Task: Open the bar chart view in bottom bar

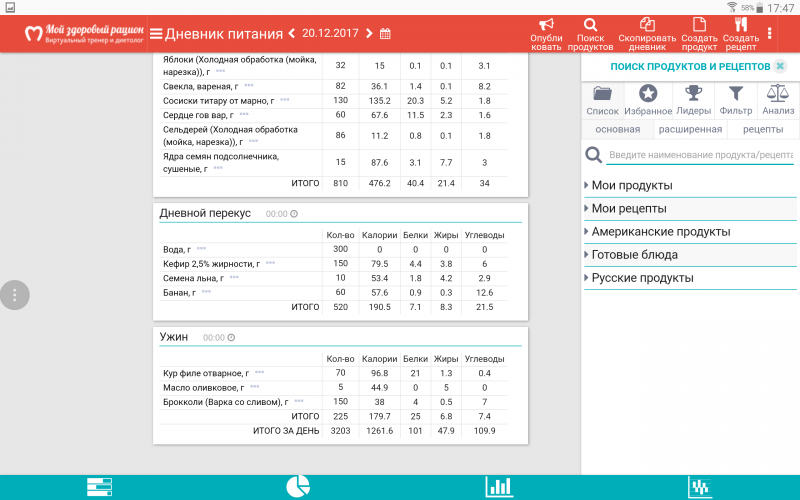Action: point(499,486)
